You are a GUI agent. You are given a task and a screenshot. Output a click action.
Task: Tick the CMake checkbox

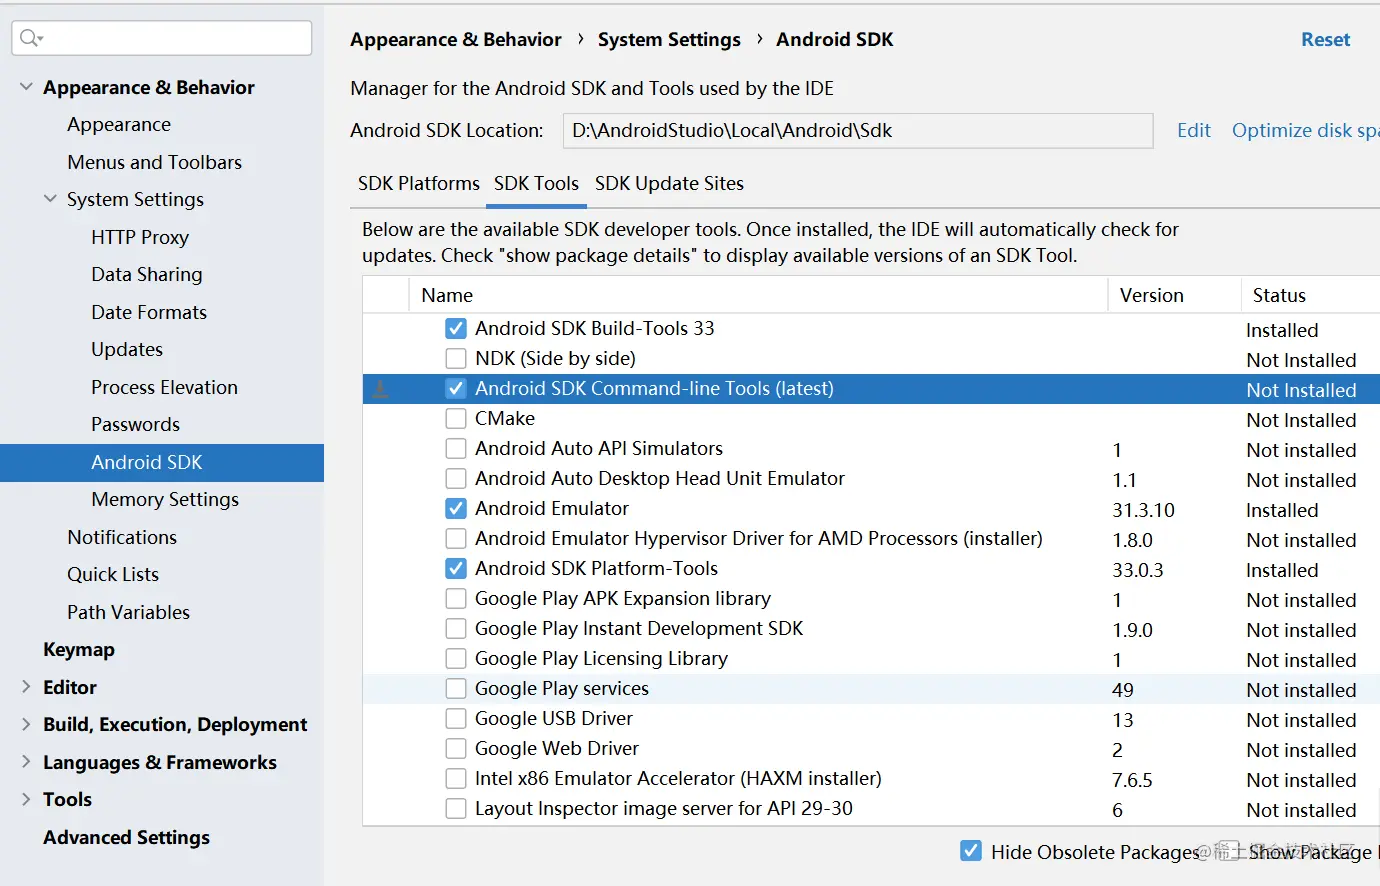pyautogui.click(x=456, y=419)
